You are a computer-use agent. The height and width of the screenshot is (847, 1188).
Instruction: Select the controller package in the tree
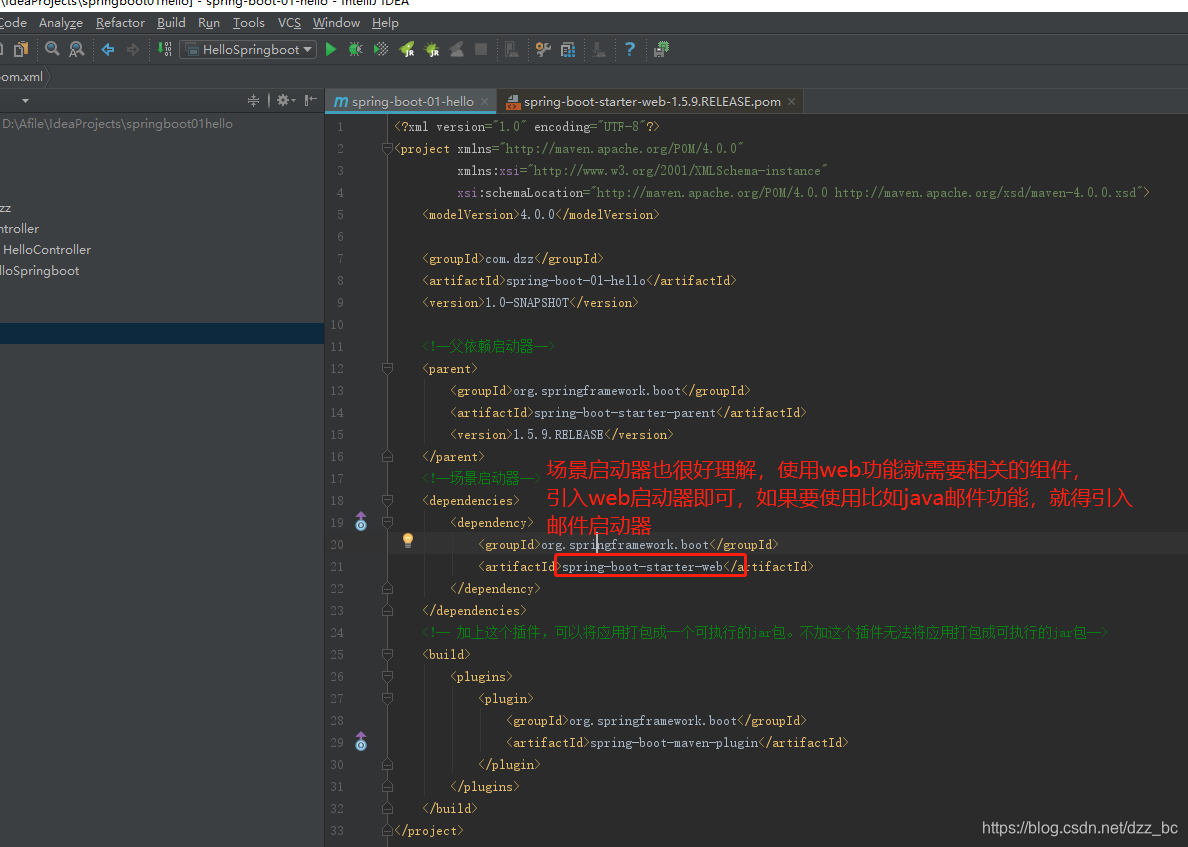click(x=20, y=229)
